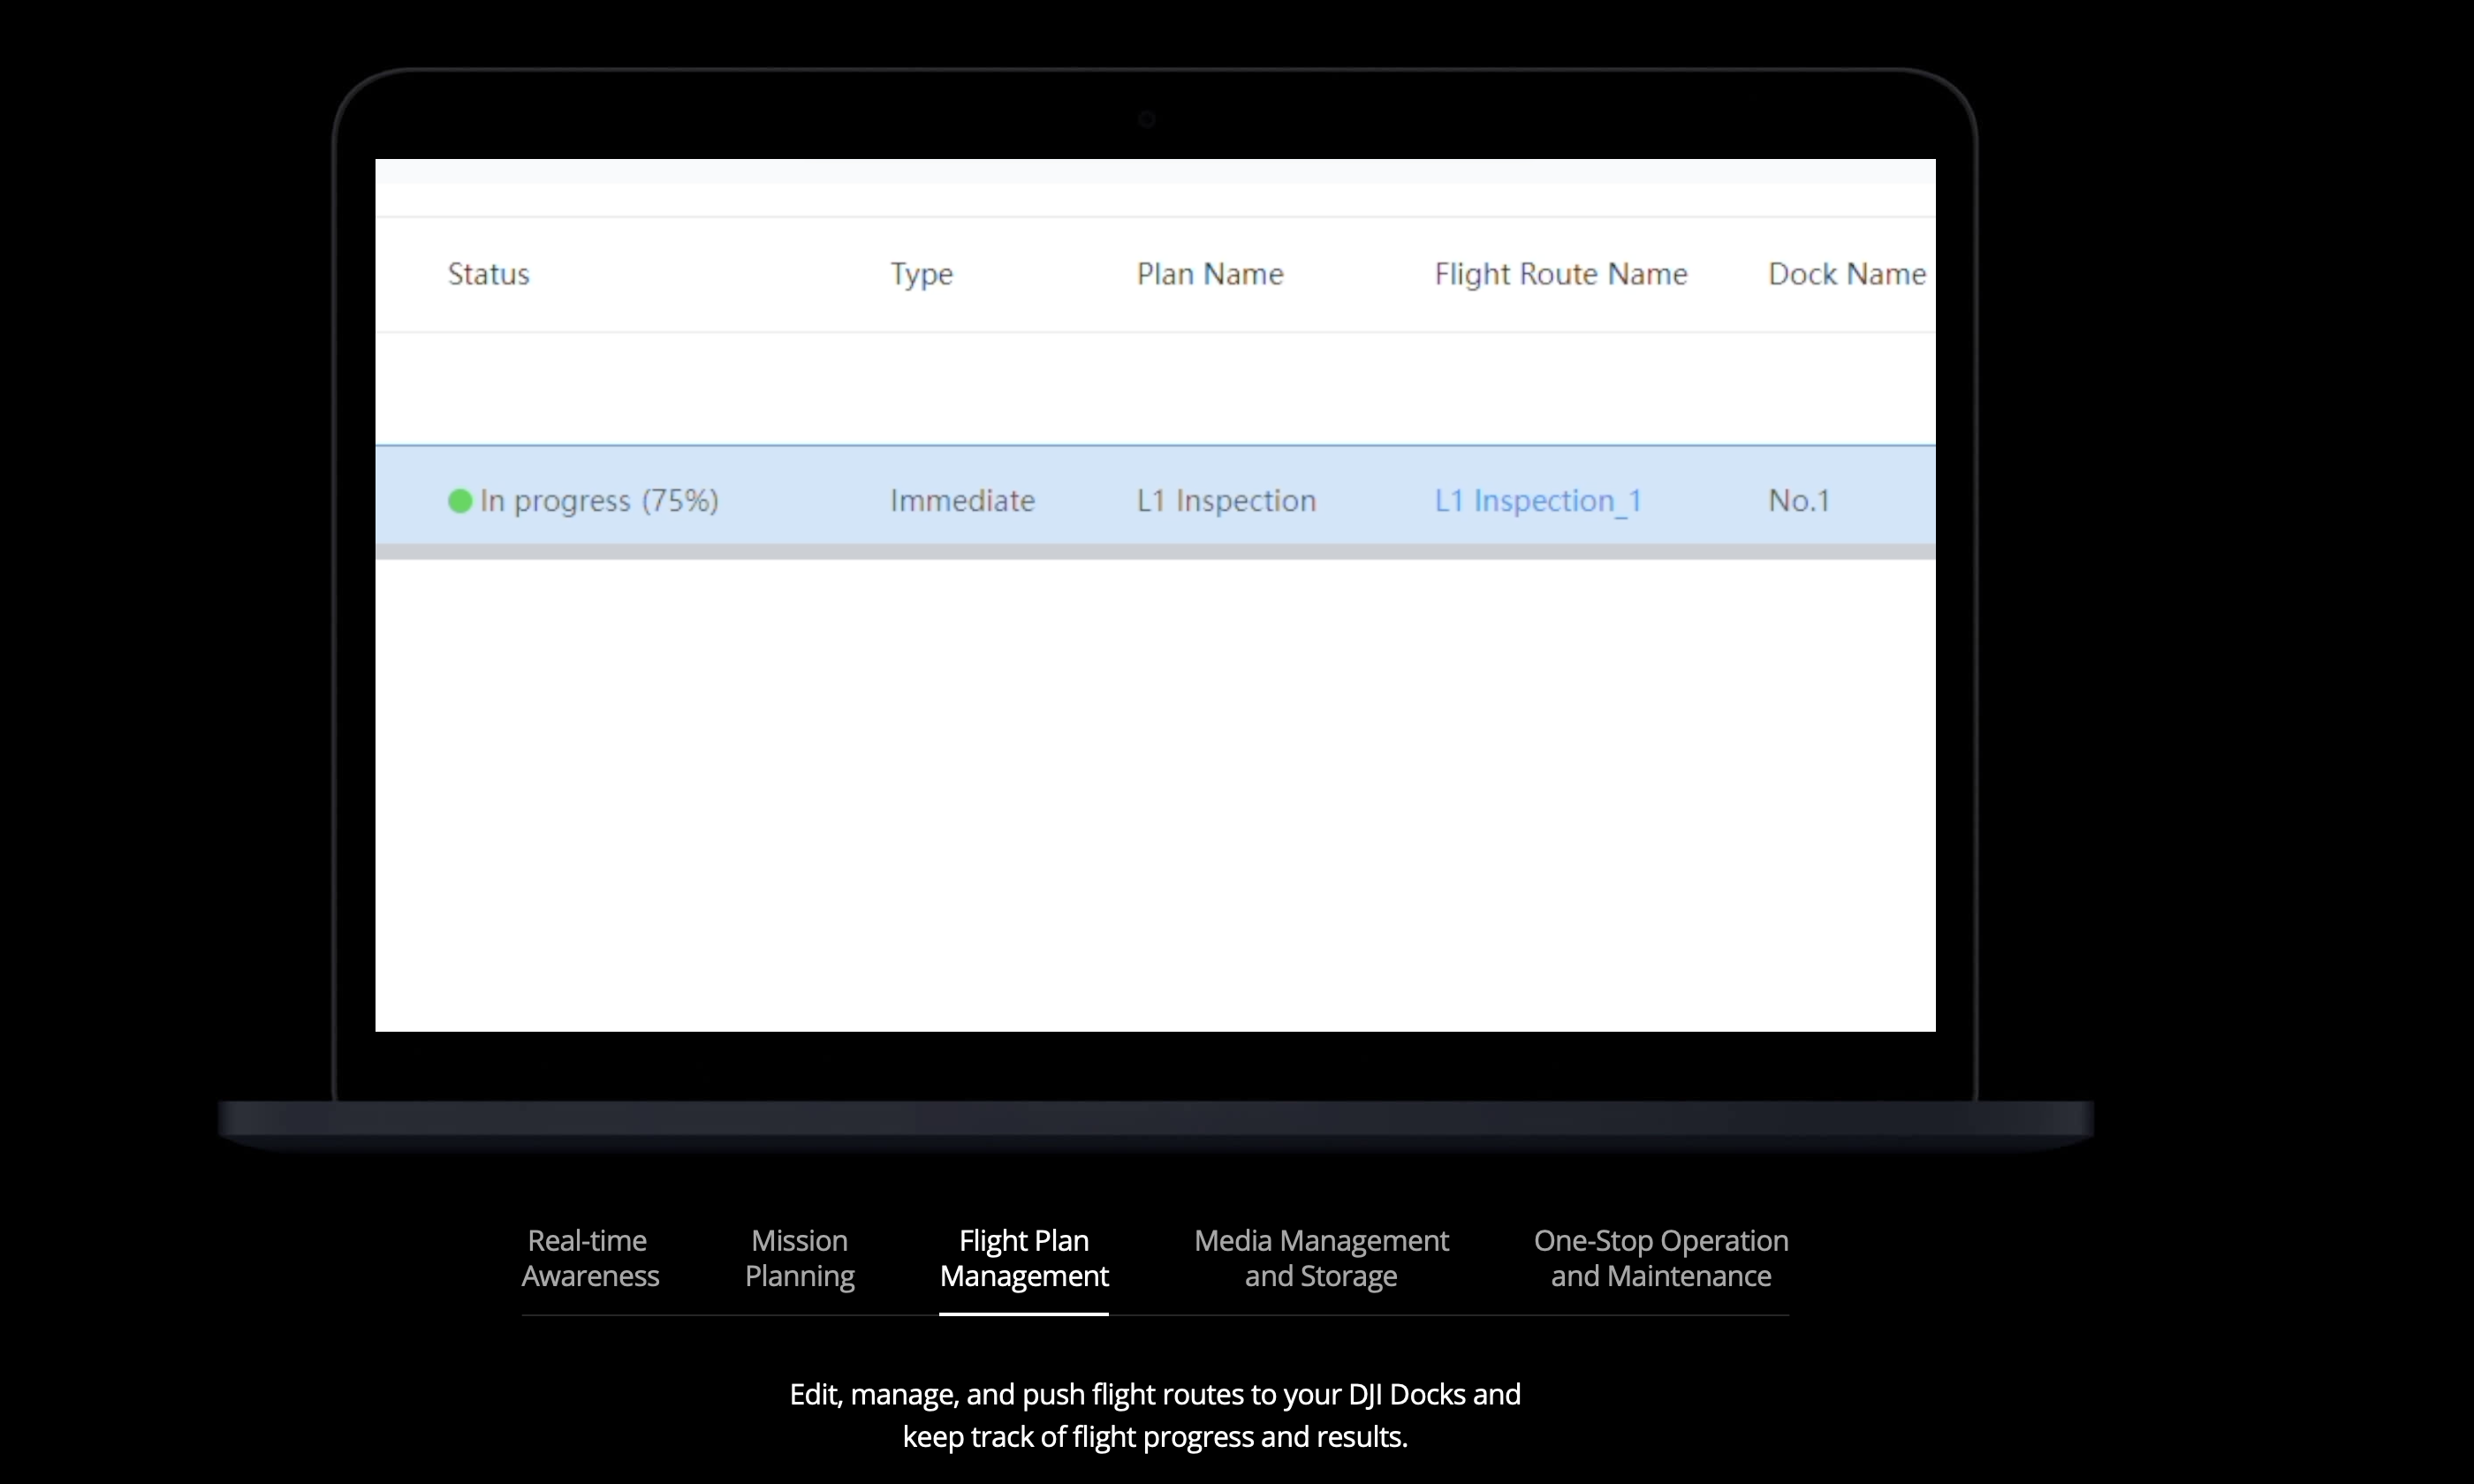Click the green in-progress status dot

460,501
